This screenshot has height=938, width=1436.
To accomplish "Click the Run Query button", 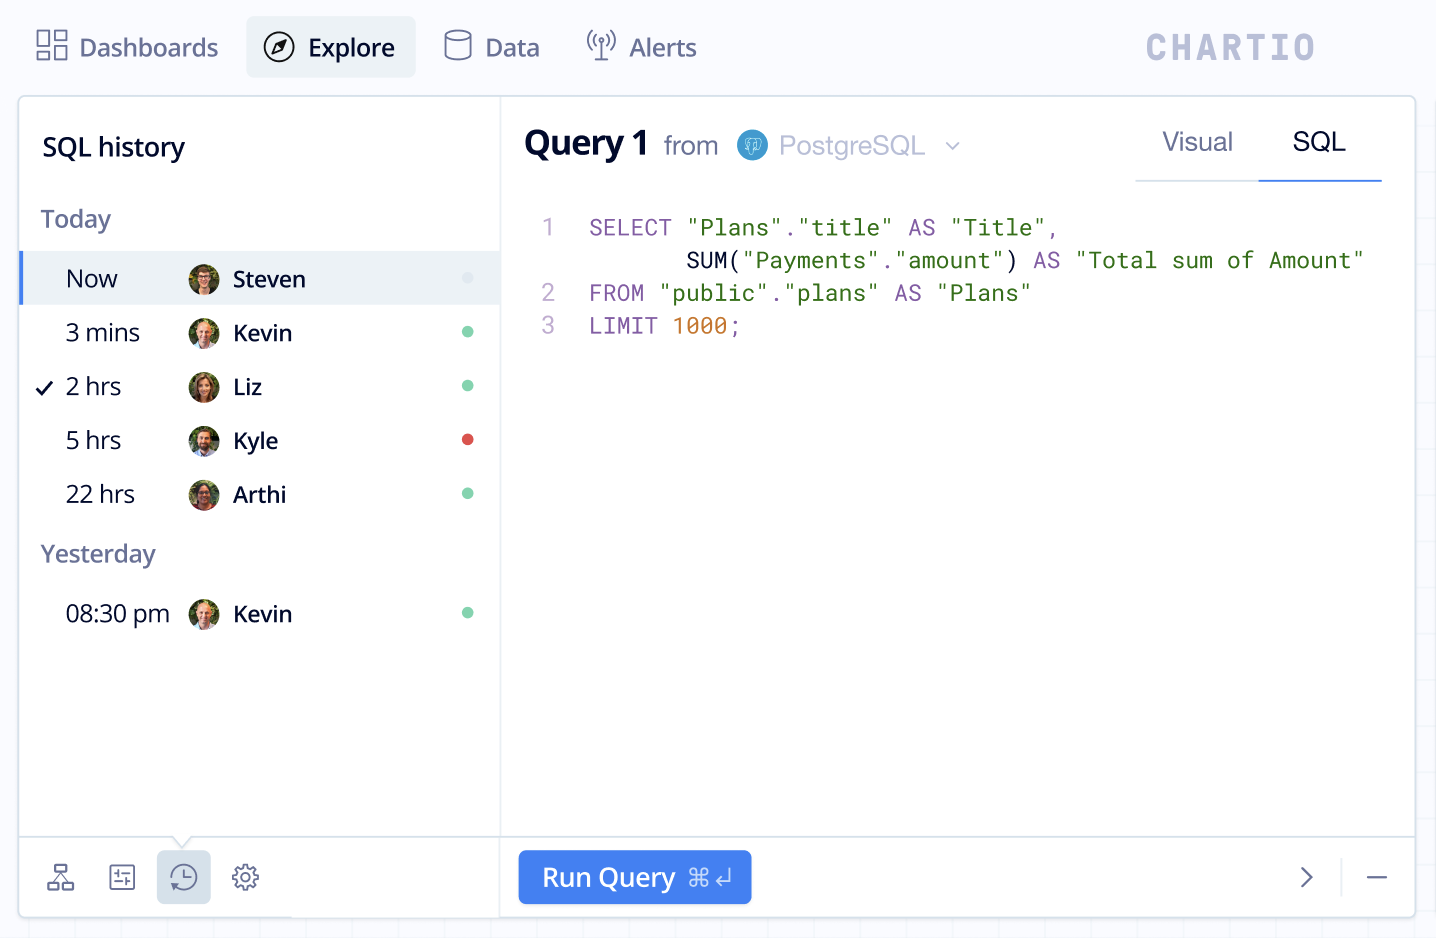I will point(635,878).
